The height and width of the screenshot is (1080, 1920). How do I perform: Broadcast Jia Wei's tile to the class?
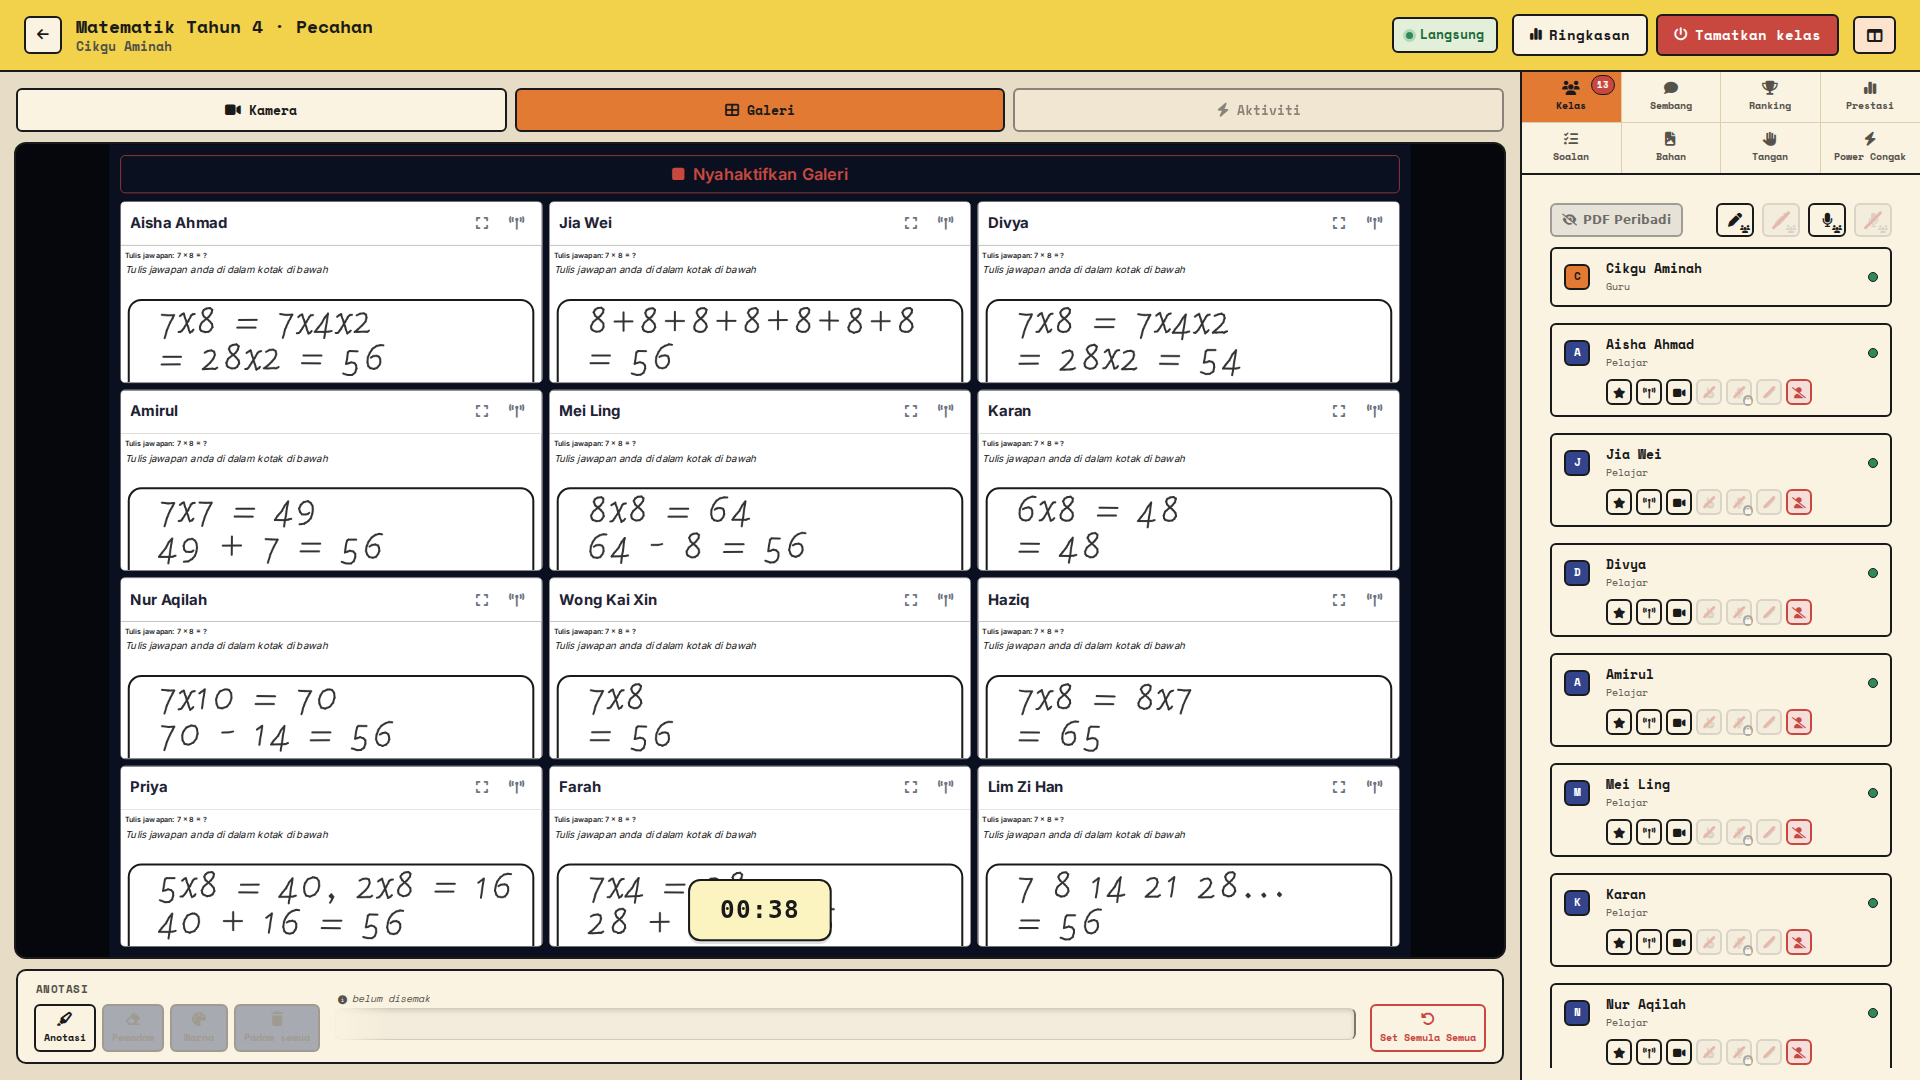tap(945, 223)
